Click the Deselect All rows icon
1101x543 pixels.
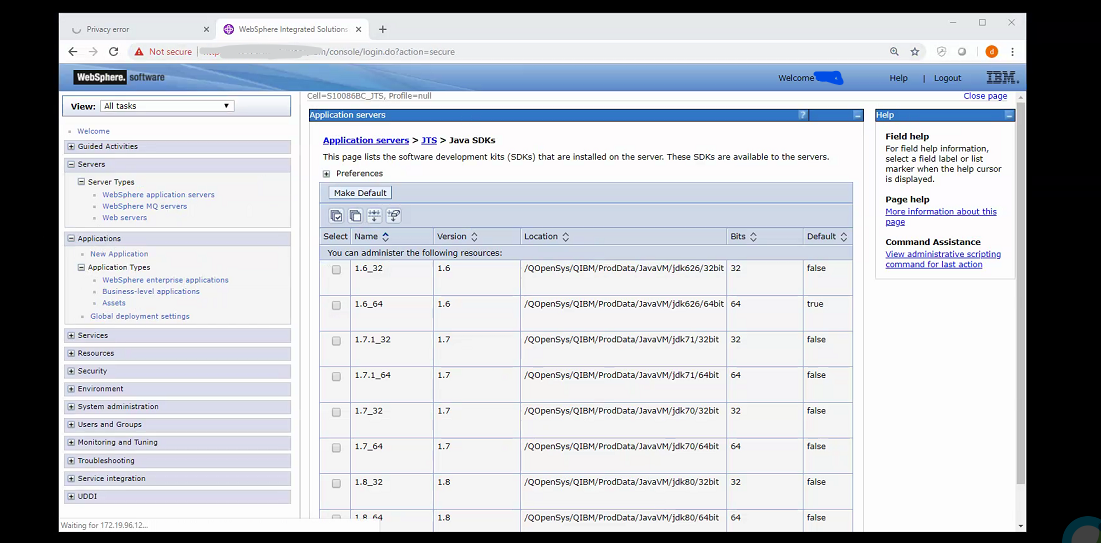(x=355, y=216)
